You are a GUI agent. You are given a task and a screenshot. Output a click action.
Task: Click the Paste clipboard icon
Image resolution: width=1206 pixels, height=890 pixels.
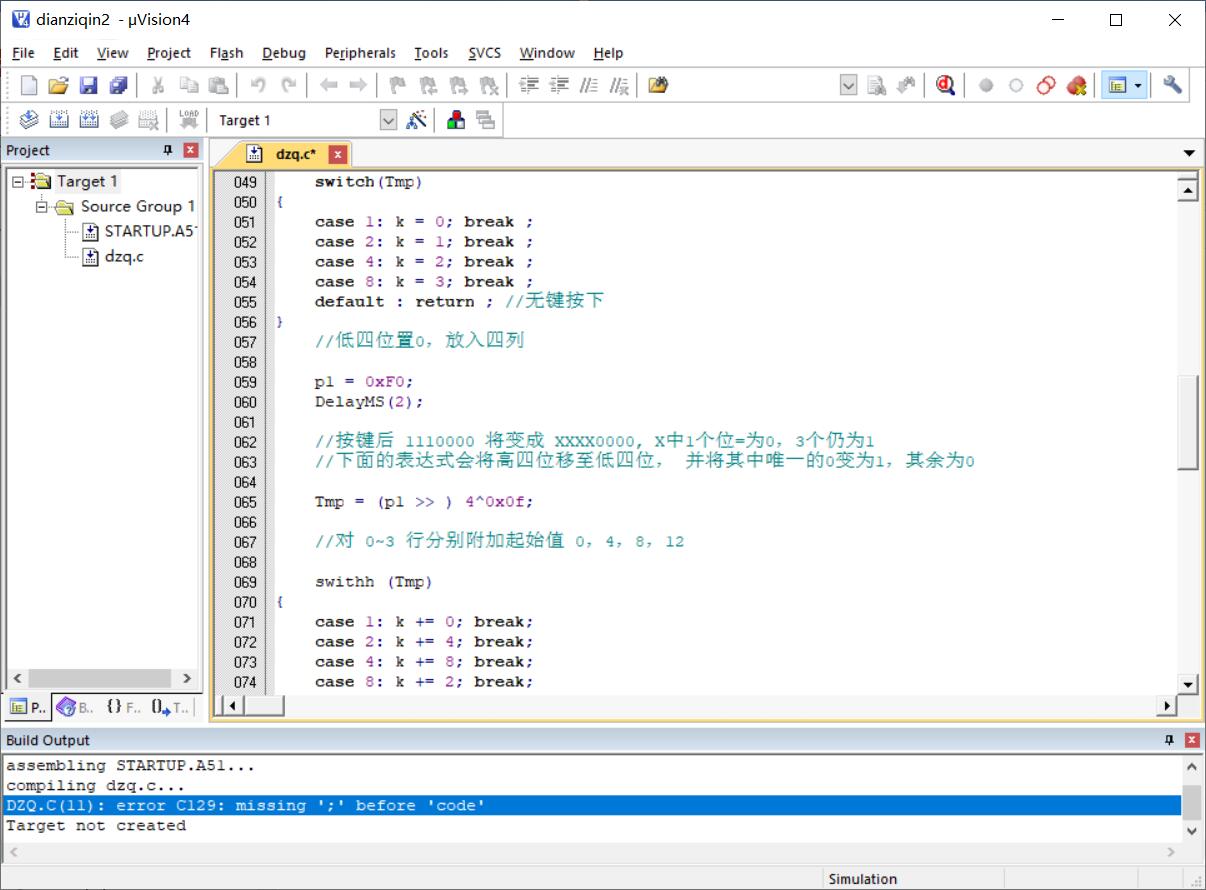(218, 86)
